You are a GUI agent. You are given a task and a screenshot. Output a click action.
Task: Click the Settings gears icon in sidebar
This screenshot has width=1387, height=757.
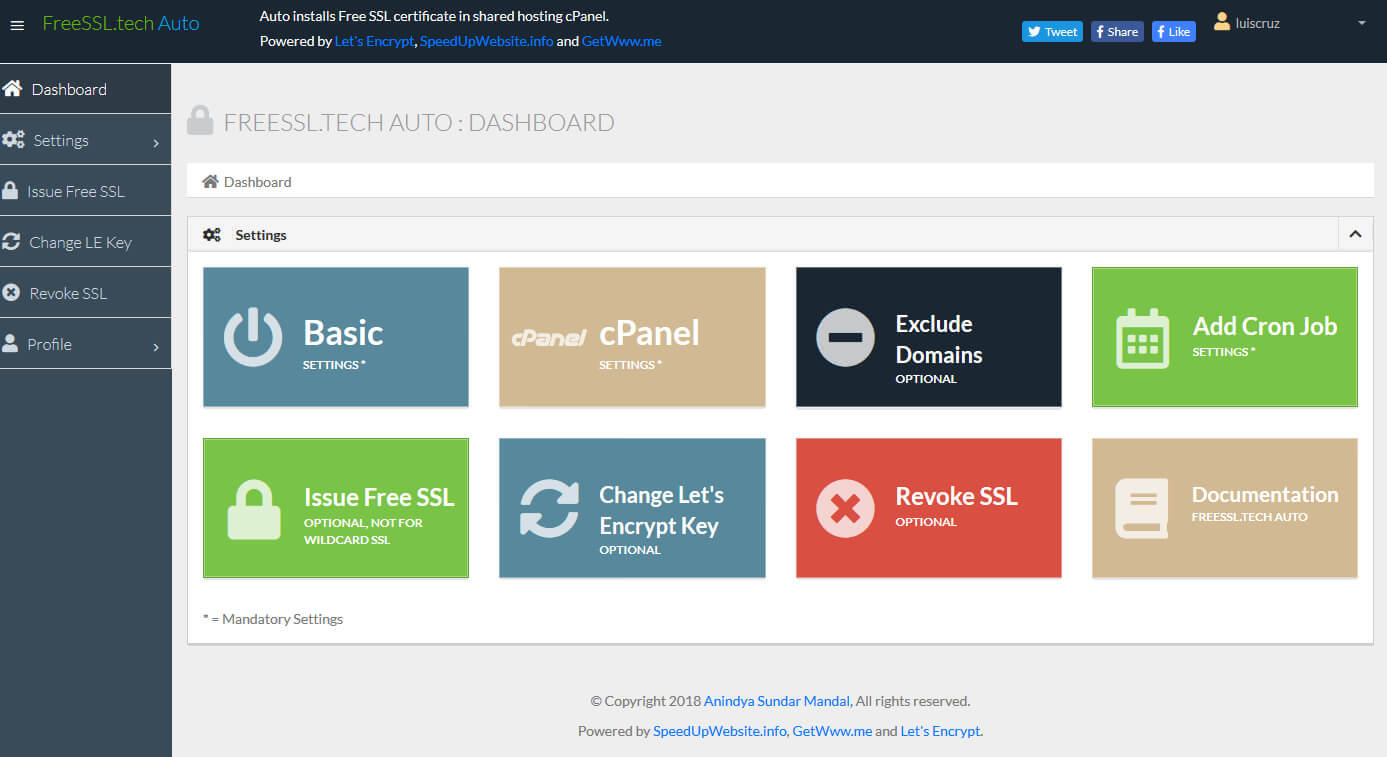click(13, 140)
